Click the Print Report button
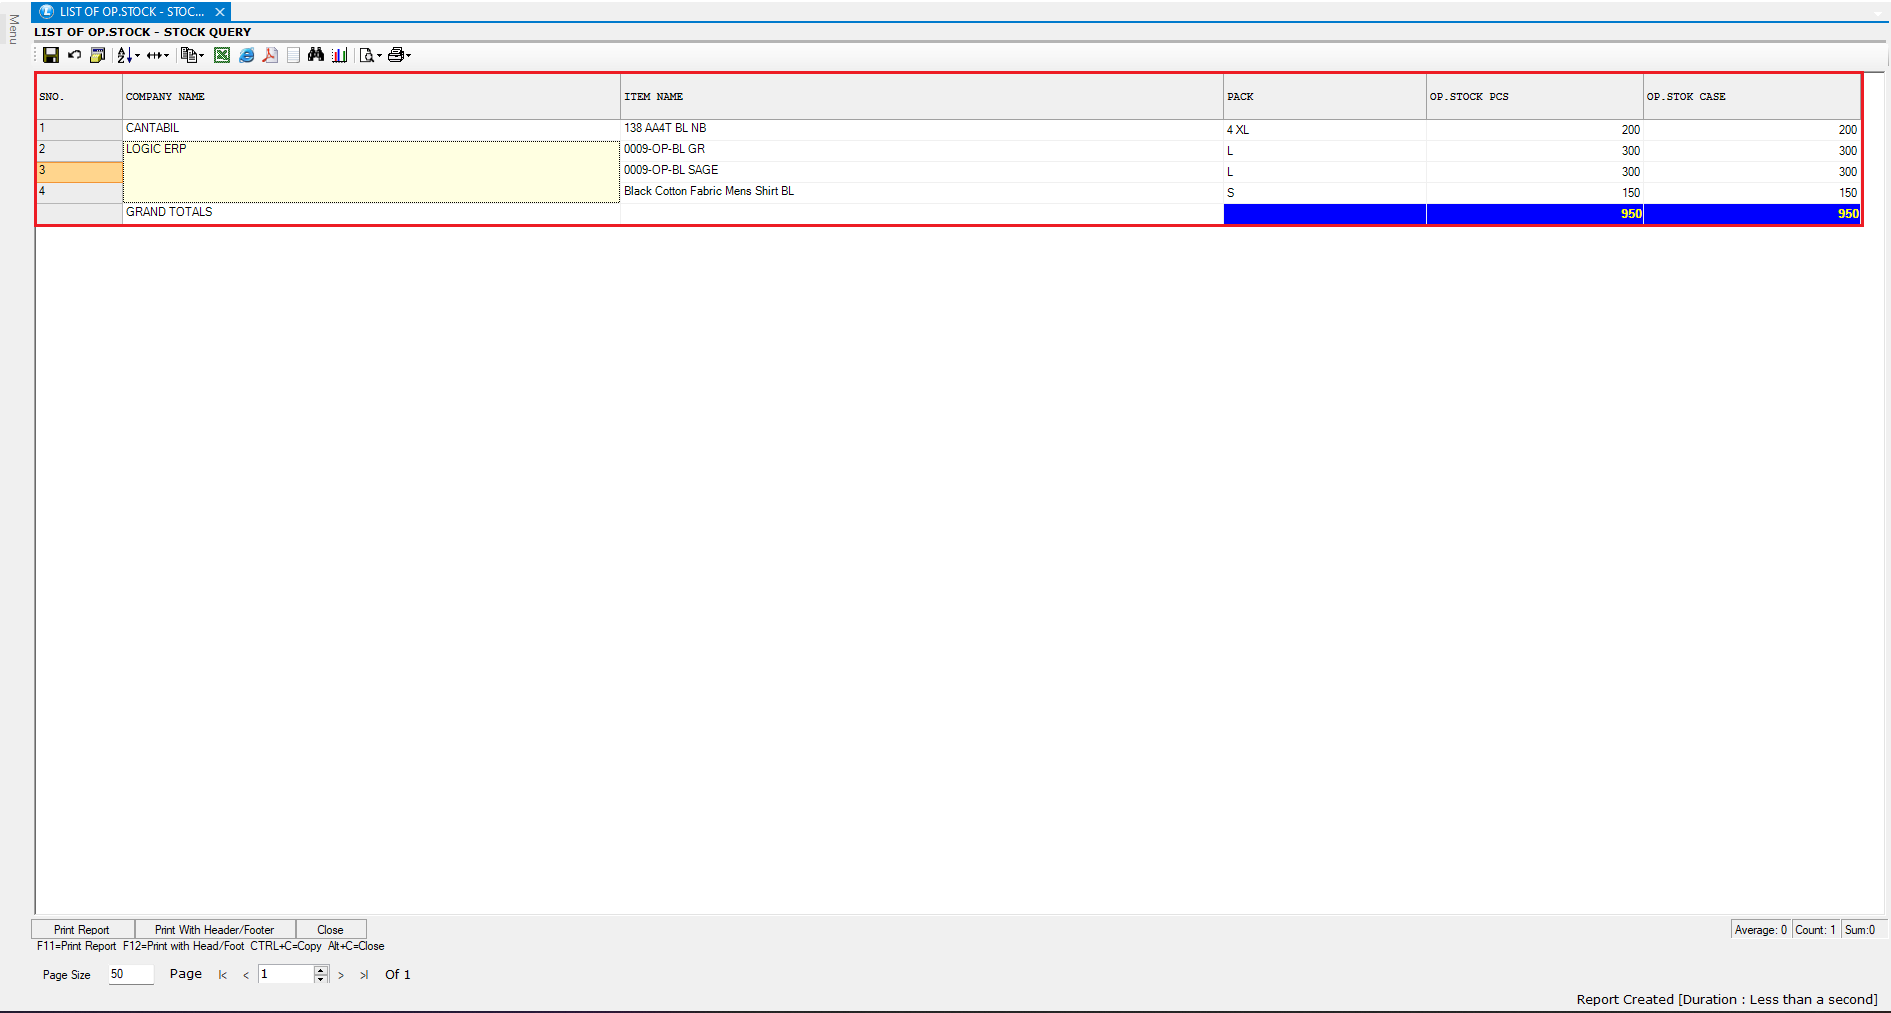The height and width of the screenshot is (1013, 1891). coord(82,929)
